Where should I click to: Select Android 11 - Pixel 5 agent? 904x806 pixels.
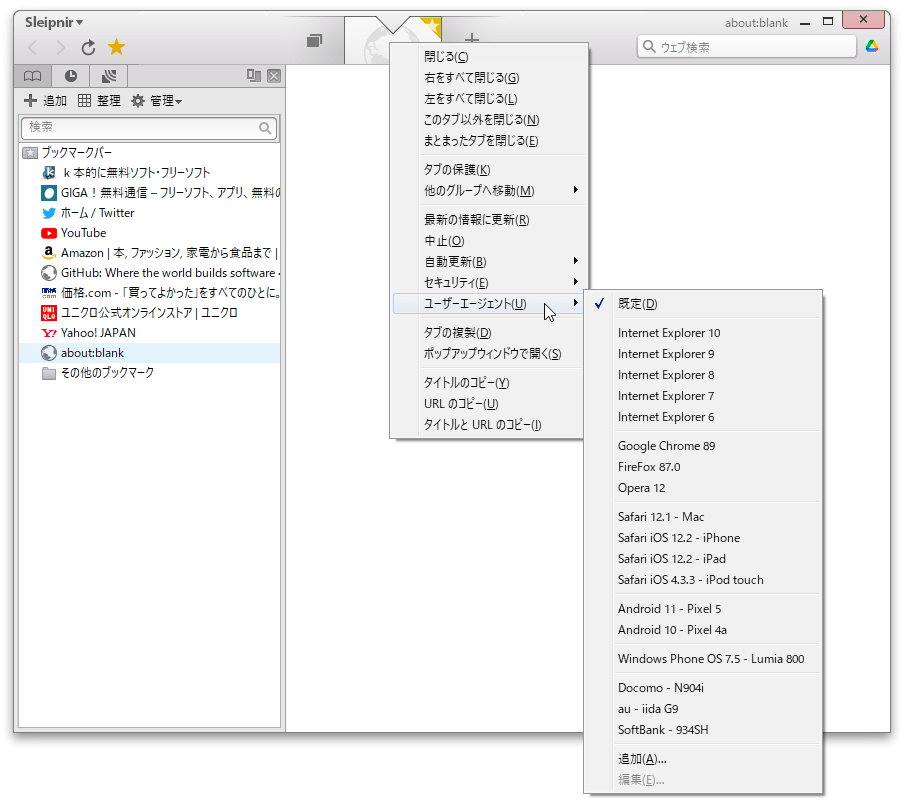[x=703, y=609]
